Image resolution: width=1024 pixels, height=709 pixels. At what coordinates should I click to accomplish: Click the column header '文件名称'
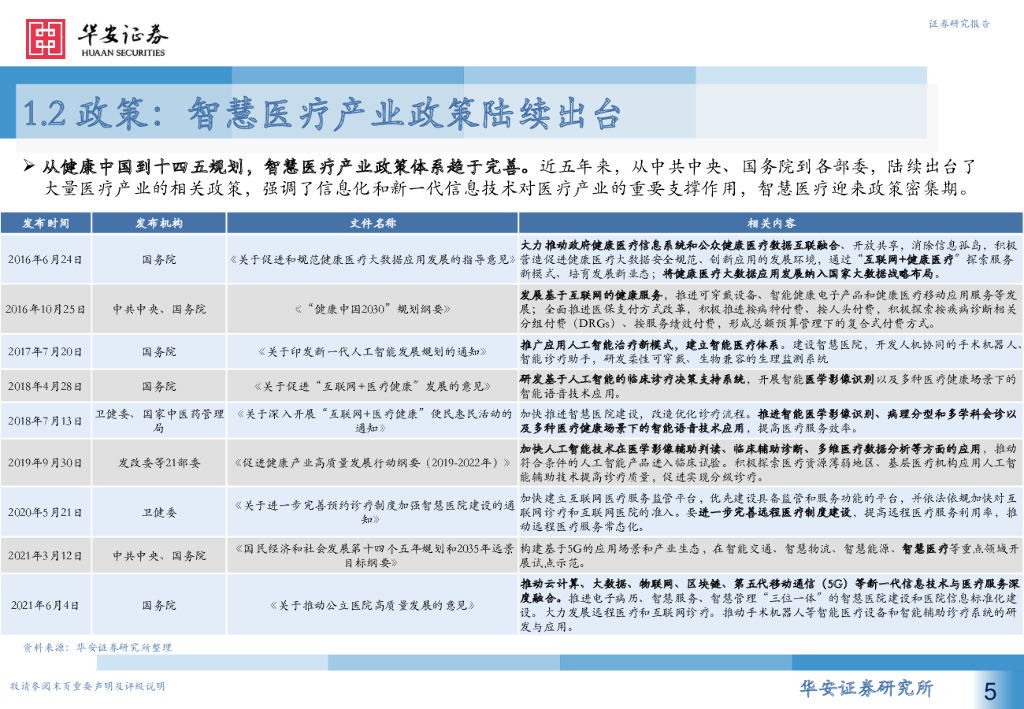click(372, 223)
